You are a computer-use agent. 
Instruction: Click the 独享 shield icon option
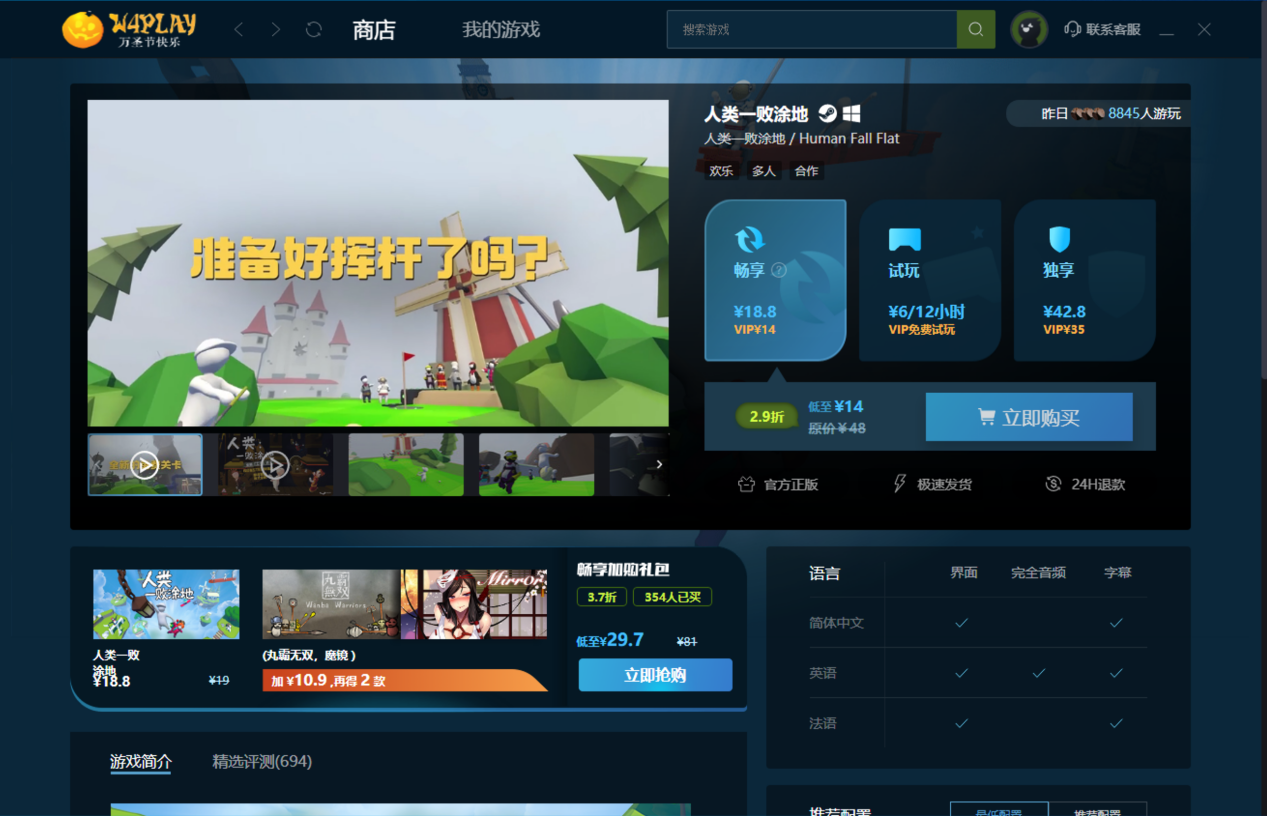(1058, 240)
